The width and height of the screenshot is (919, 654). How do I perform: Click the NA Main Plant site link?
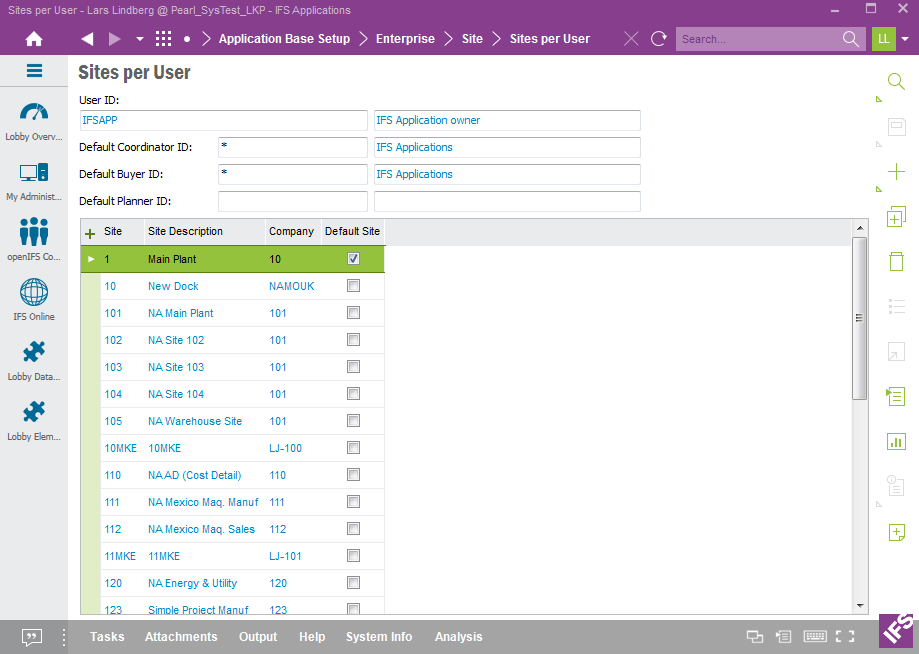pyautogui.click(x=180, y=313)
